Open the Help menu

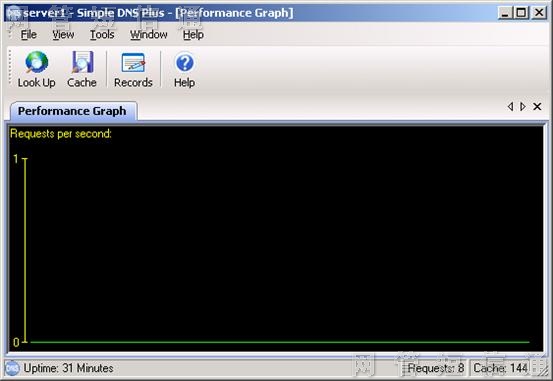click(193, 35)
